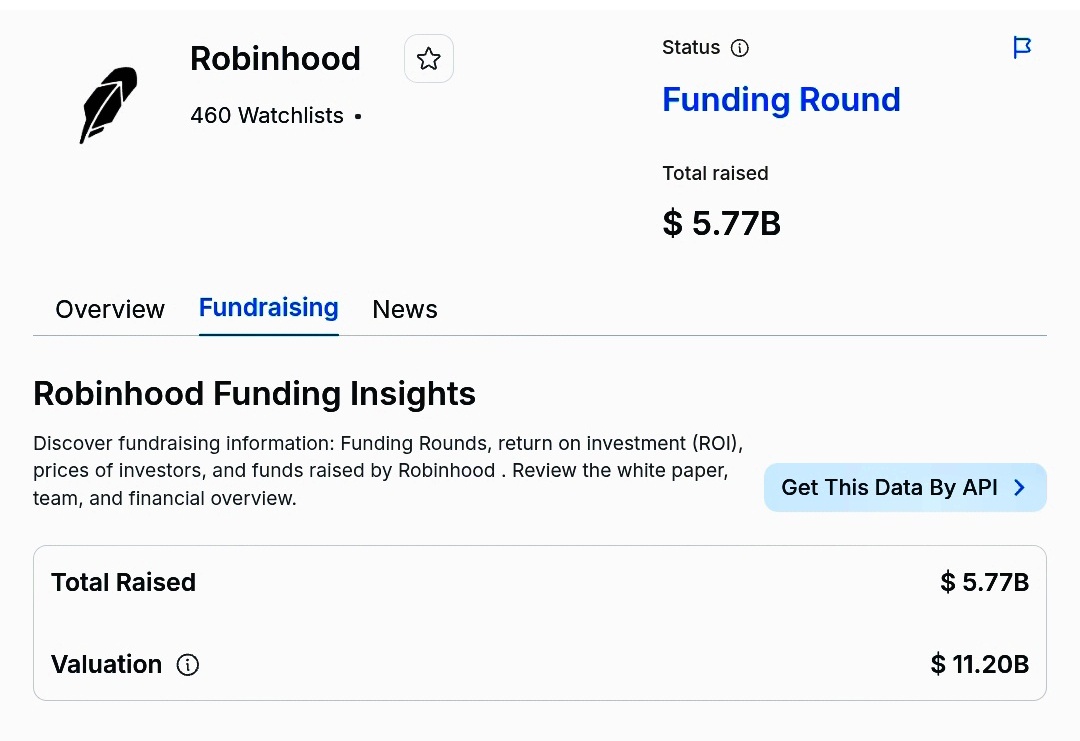
Task: Click the arrow chevron on the API button
Action: (x=1020, y=488)
